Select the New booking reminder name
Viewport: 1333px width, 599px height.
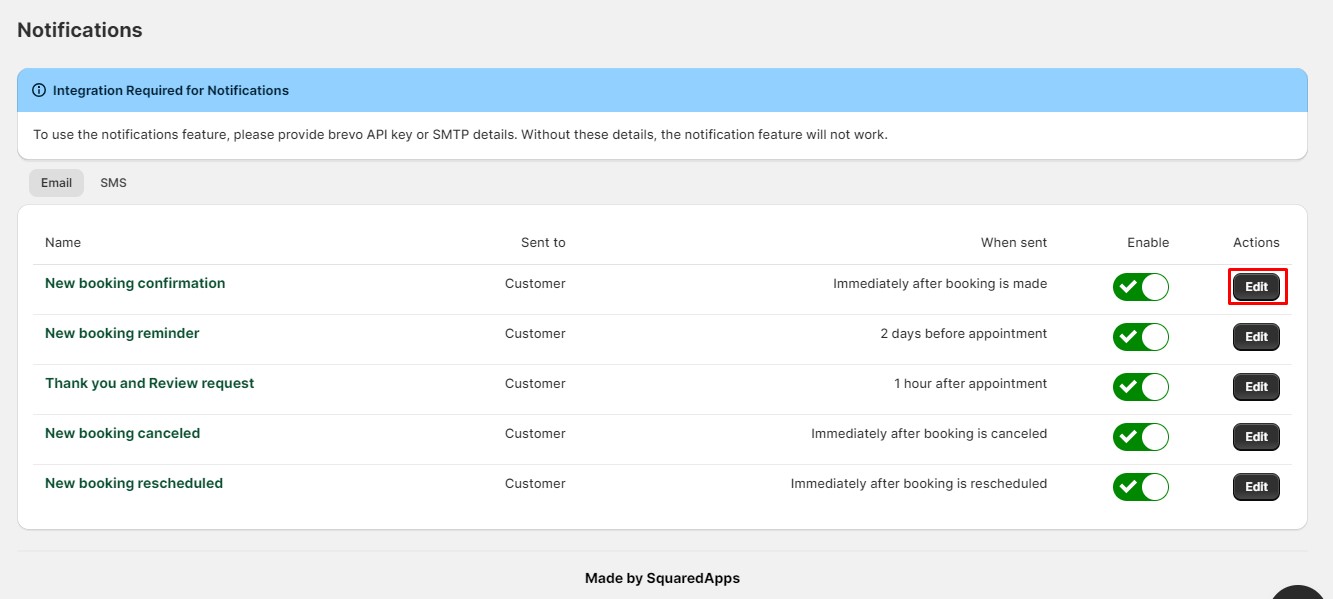click(x=122, y=333)
